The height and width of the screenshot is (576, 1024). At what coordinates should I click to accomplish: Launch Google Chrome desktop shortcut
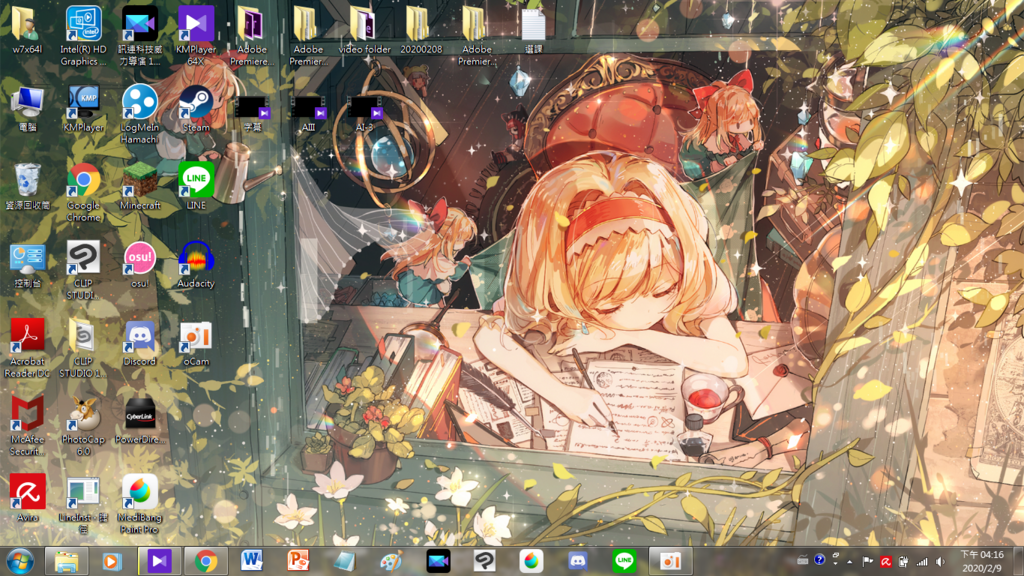(84, 193)
